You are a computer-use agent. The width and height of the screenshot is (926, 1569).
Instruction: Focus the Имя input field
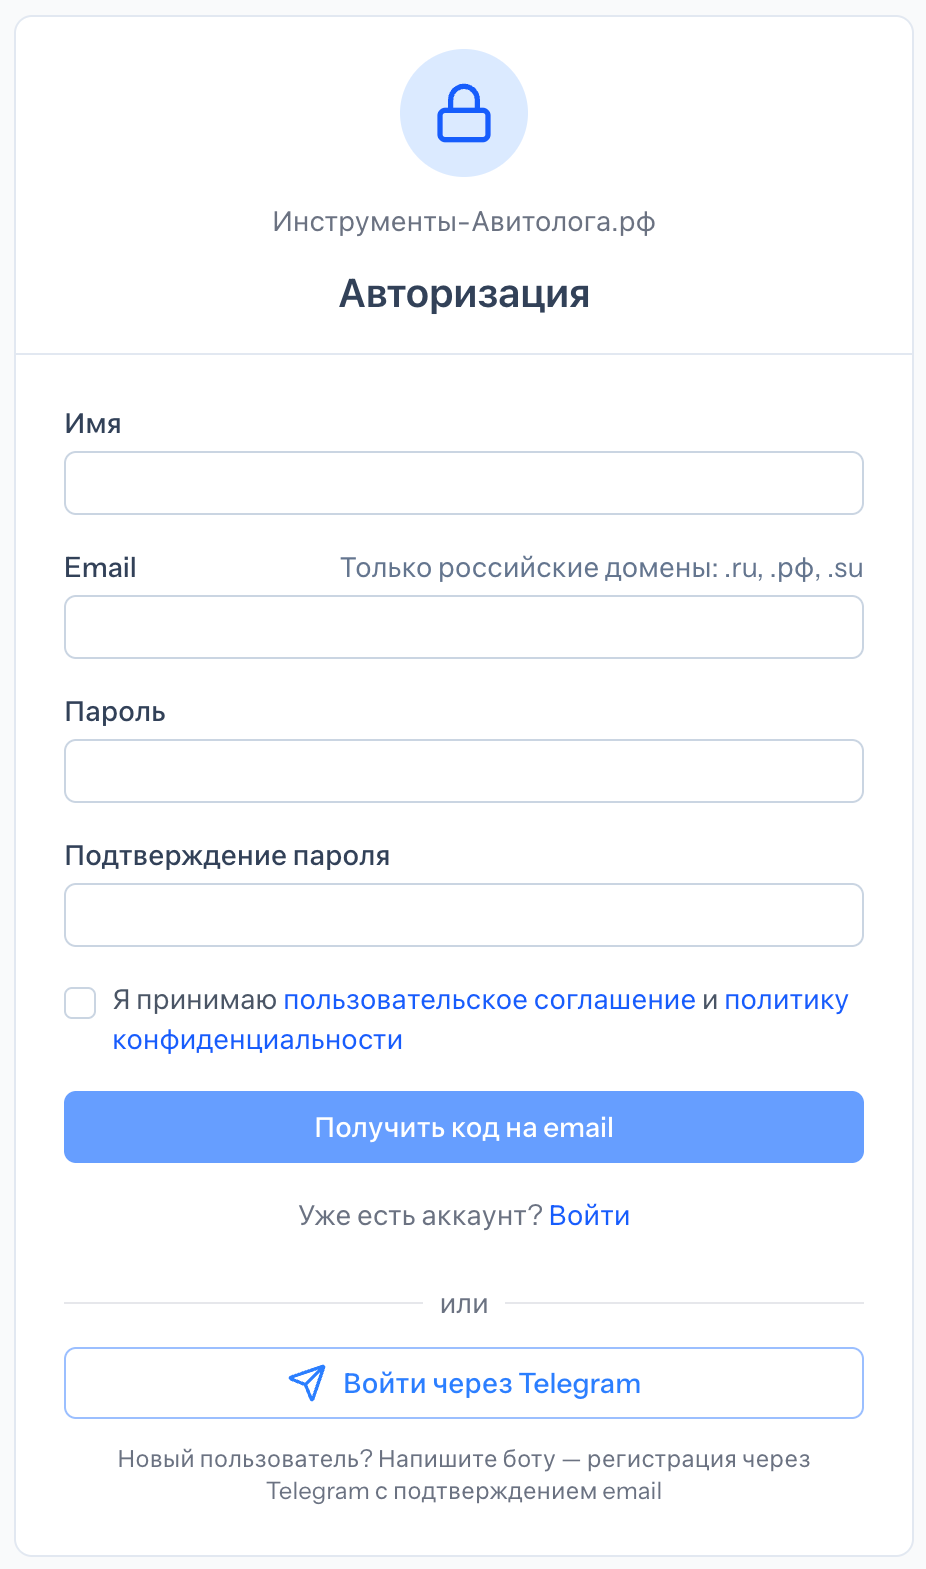(464, 483)
